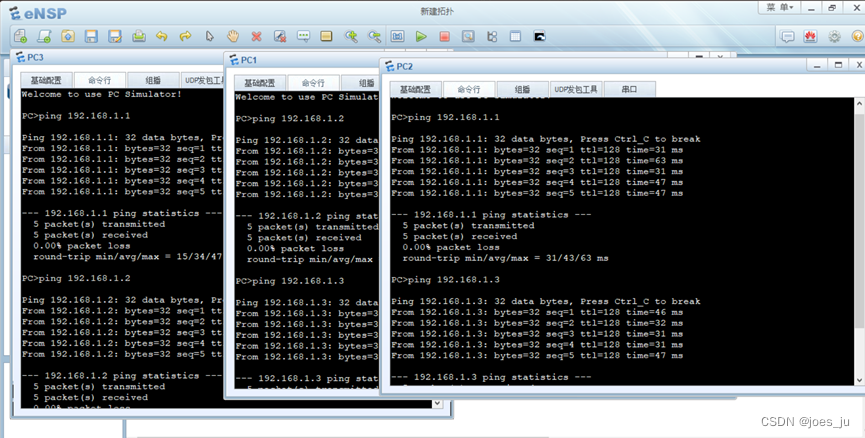The width and height of the screenshot is (865, 438).
Task: Click the Redo arrow icon
Action: 185,36
